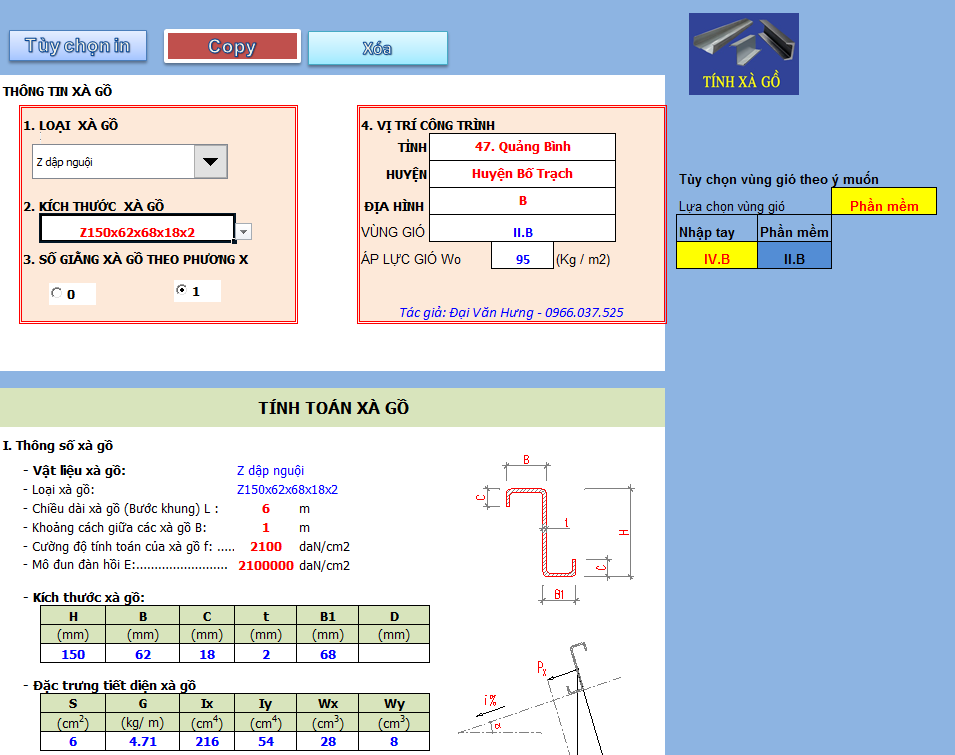This screenshot has height=755, width=955.
Task: Click the yellow IV.B manual cell
Action: 717,256
